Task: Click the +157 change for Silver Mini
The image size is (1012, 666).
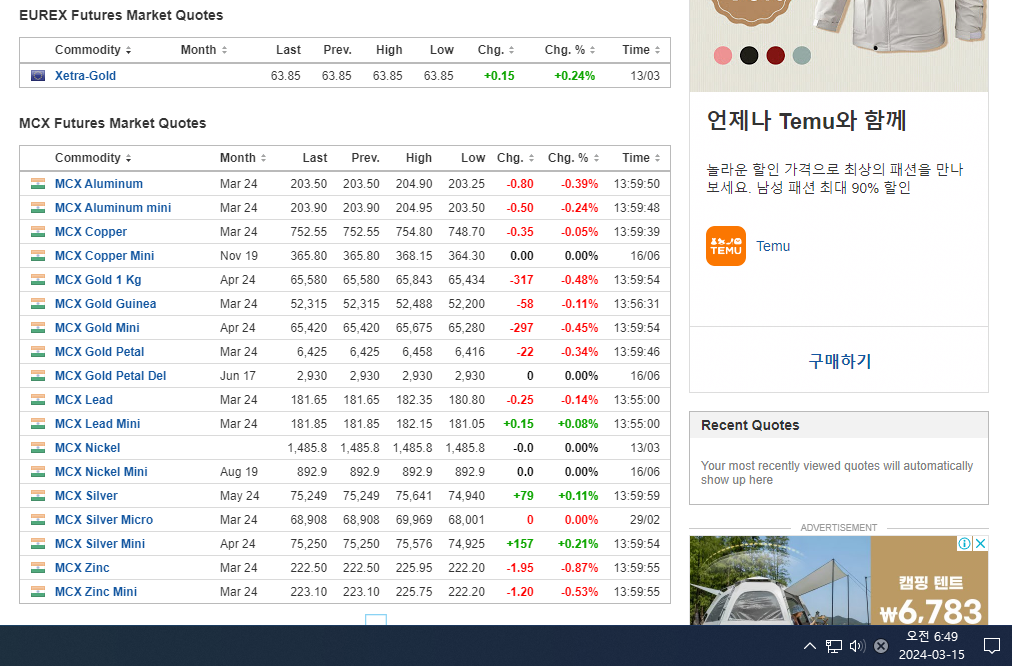Action: coord(520,544)
